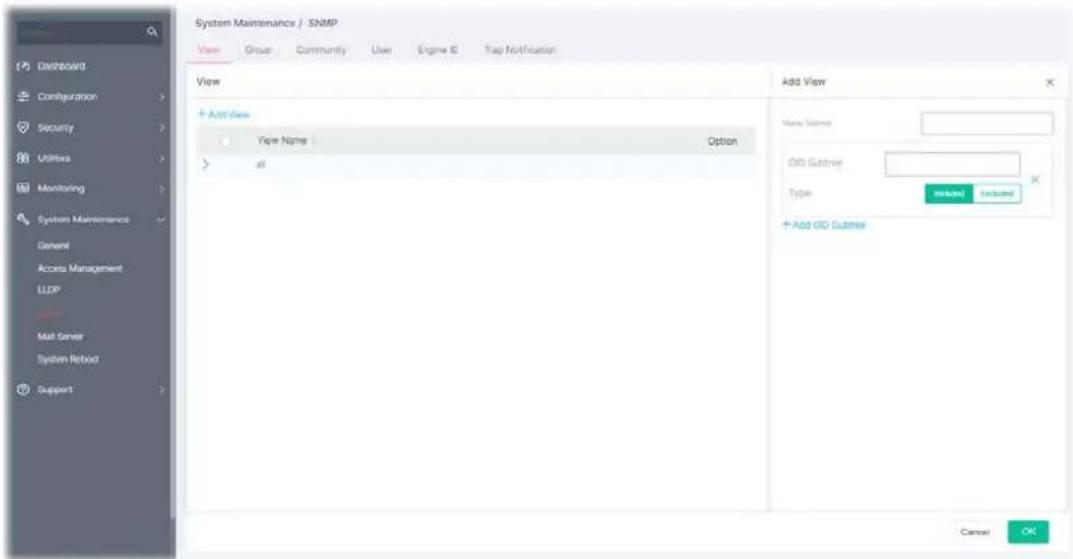Screen dimensions: 1073x559
Task: Switch to the View tab
Action: pyautogui.click(x=208, y=50)
